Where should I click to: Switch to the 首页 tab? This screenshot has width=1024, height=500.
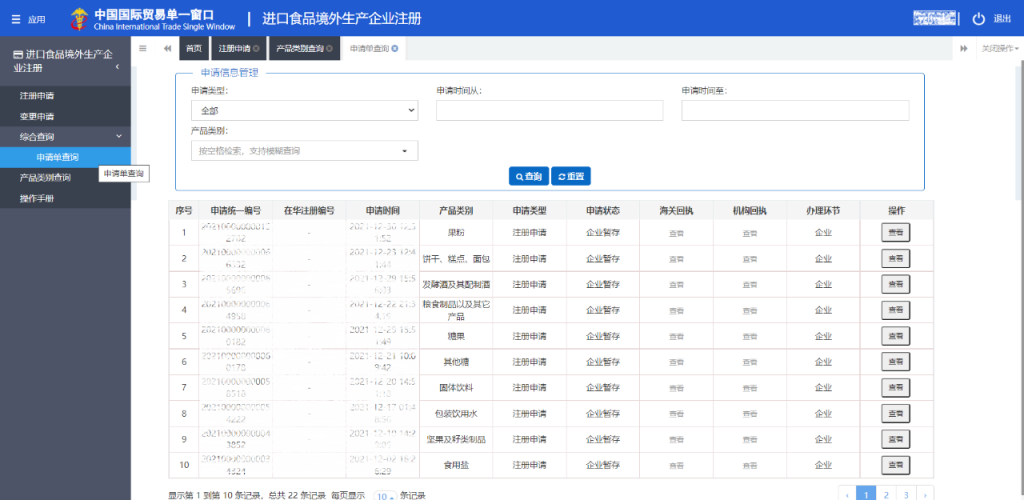pyautogui.click(x=194, y=48)
